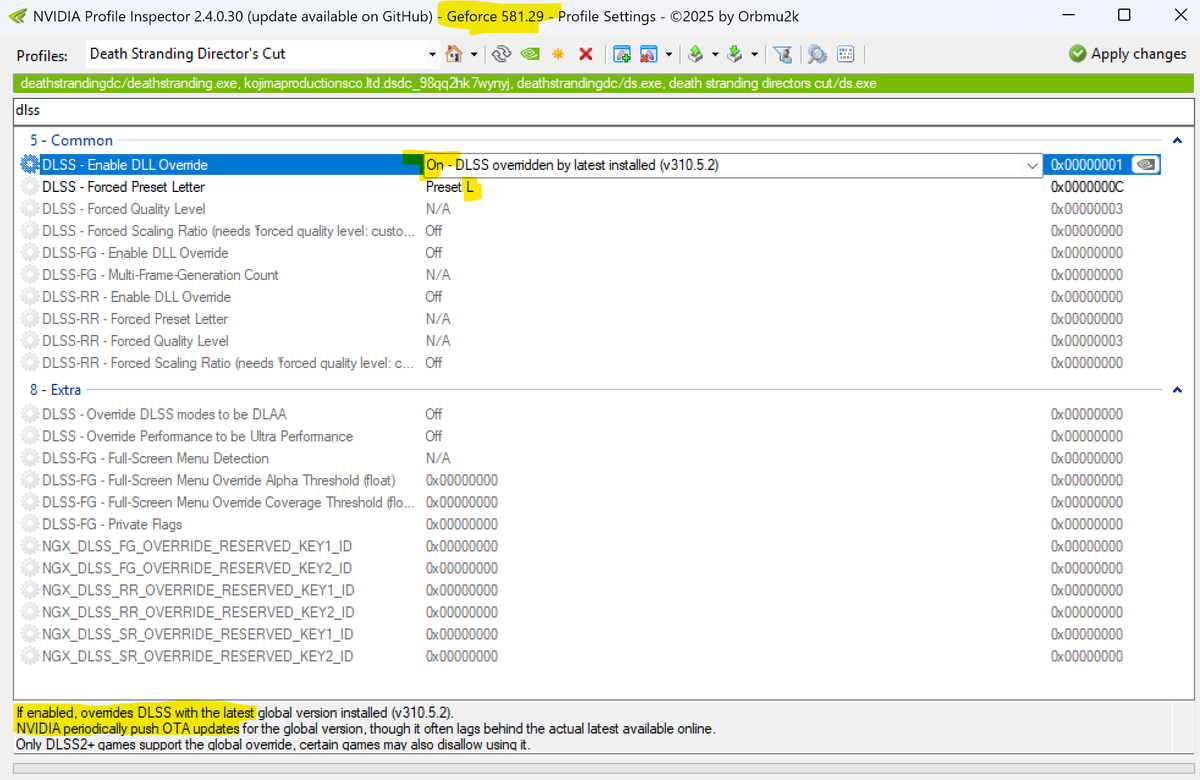Screen dimensions: 1200x780
Task: Click the green NVIDIA restore defaults icon
Action: point(530,54)
